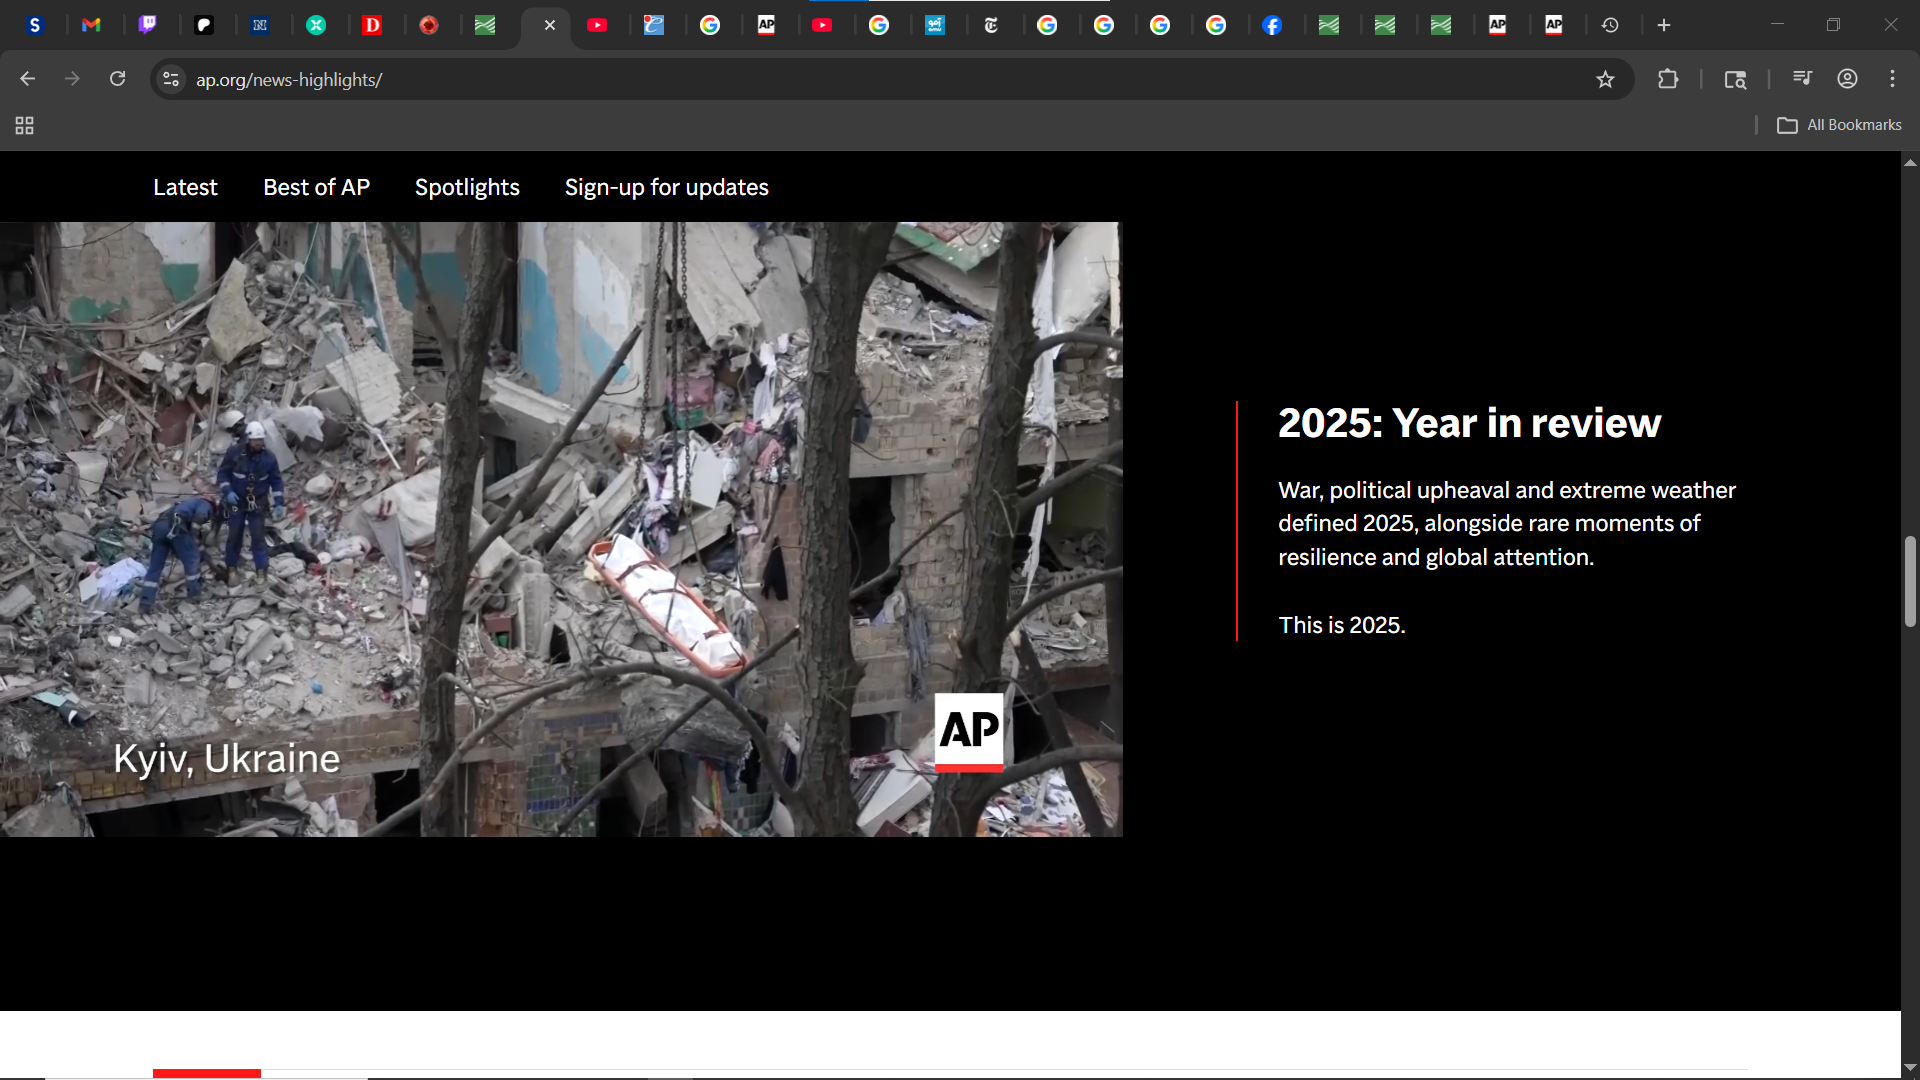Click the page's vertical scrollbar thumb
The width and height of the screenshot is (1920, 1080).
[1910, 582]
